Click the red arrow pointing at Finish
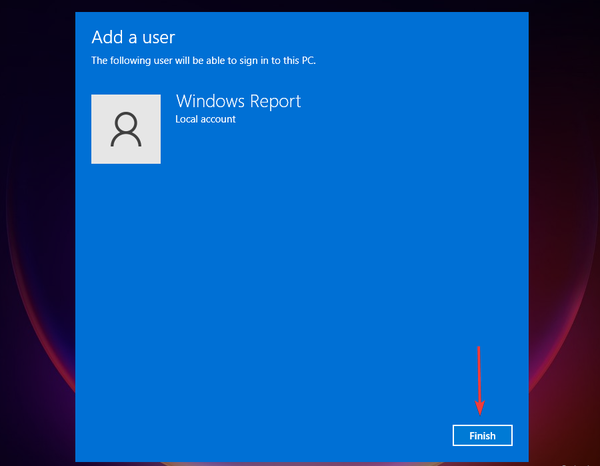Viewport: 600px width, 466px height. pos(479,380)
